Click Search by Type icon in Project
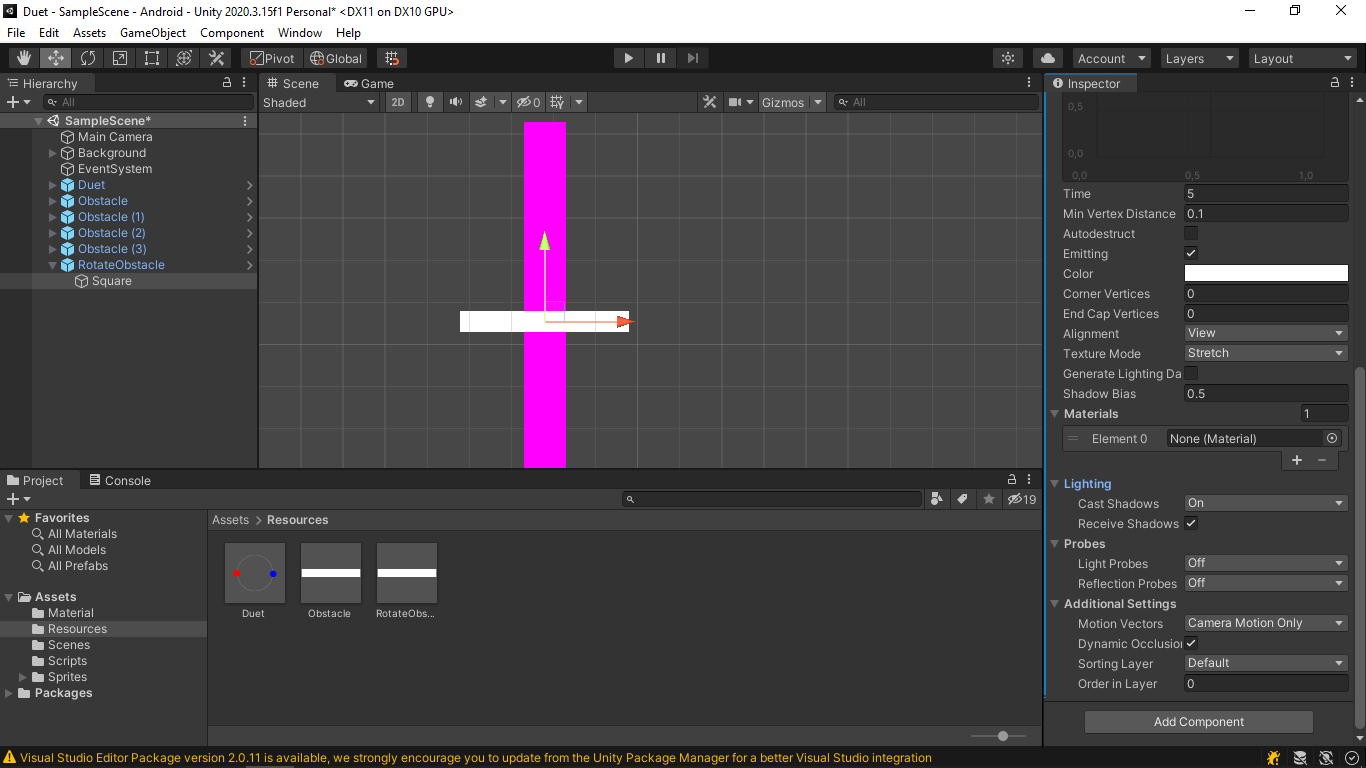The image size is (1366, 768). pos(937,498)
